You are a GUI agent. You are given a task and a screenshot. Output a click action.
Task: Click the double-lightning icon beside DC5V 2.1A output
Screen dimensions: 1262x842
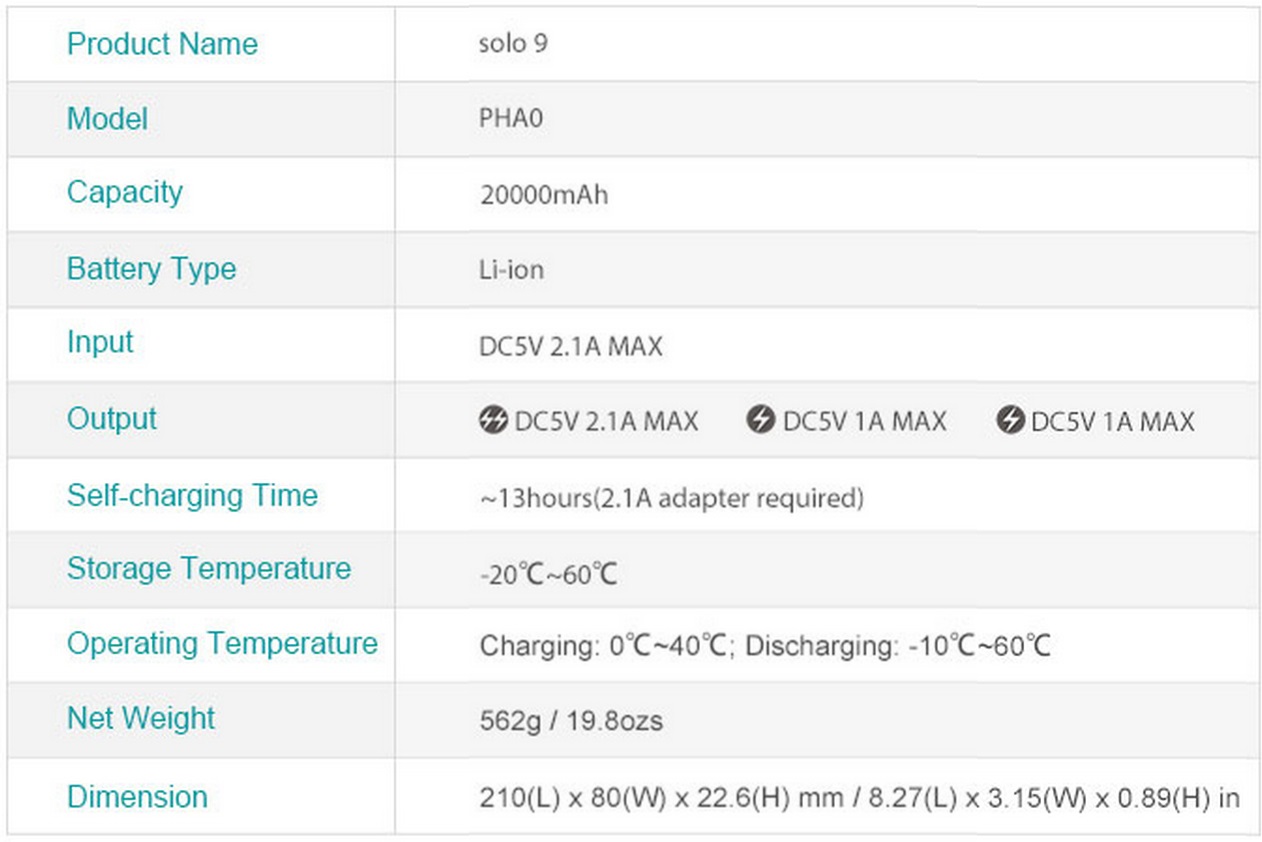pos(493,420)
